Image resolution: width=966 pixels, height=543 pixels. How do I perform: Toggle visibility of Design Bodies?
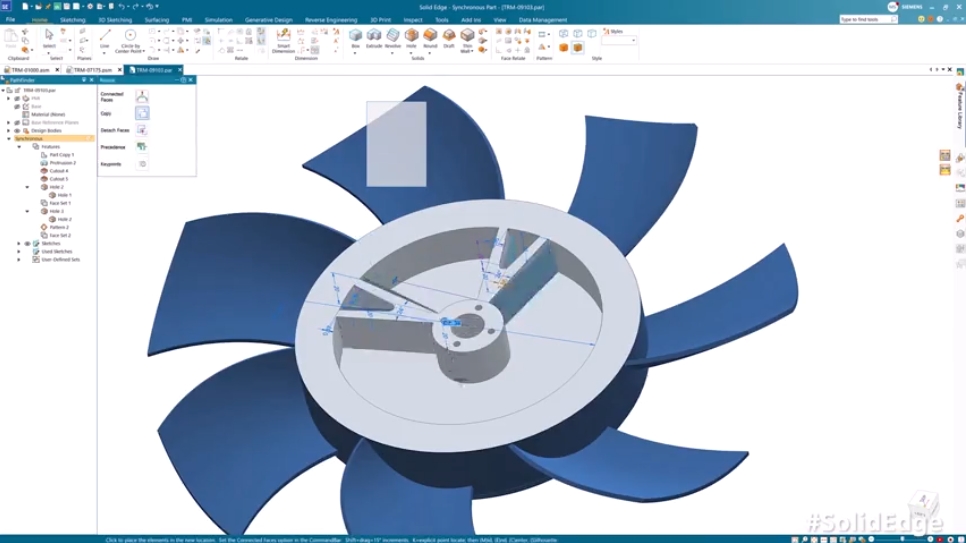tap(17, 131)
